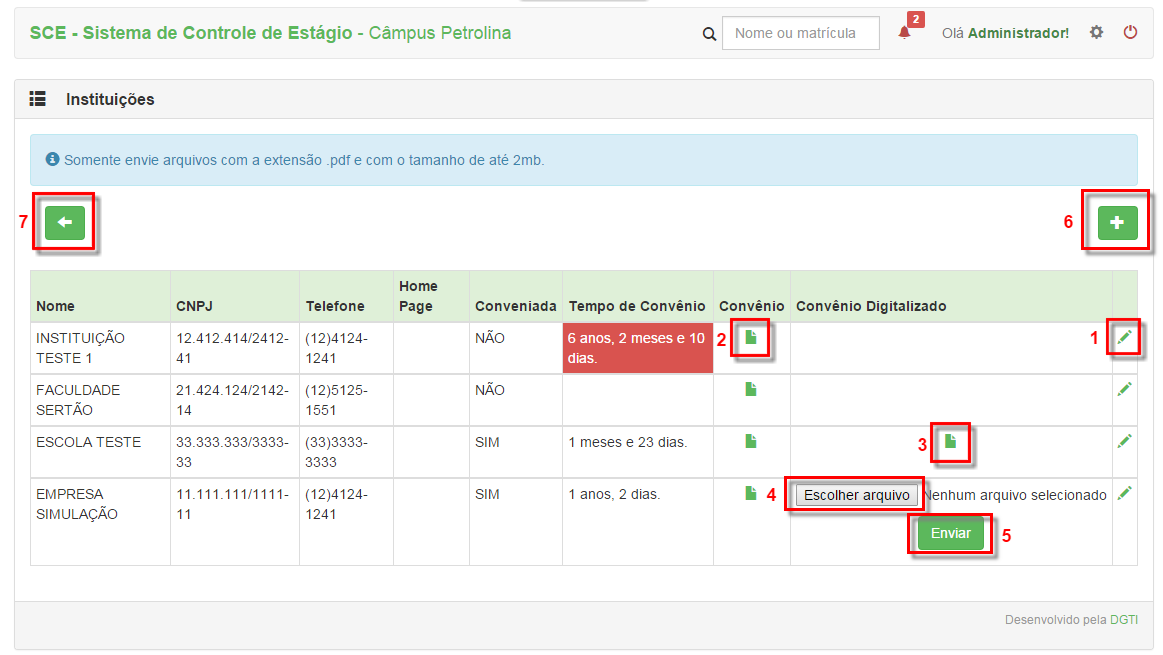Edit INSTITUIÇÃO TESTE 1 with pencil icon
The height and width of the screenshot is (655, 1163).
[x=1124, y=338]
